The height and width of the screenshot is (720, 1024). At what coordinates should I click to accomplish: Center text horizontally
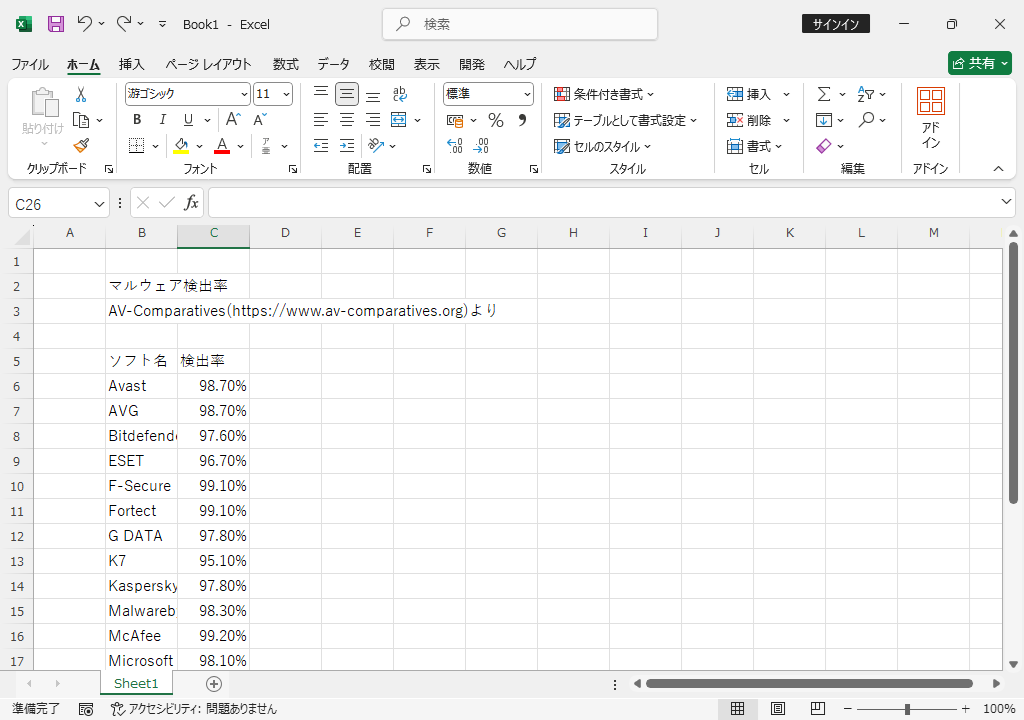pos(347,120)
